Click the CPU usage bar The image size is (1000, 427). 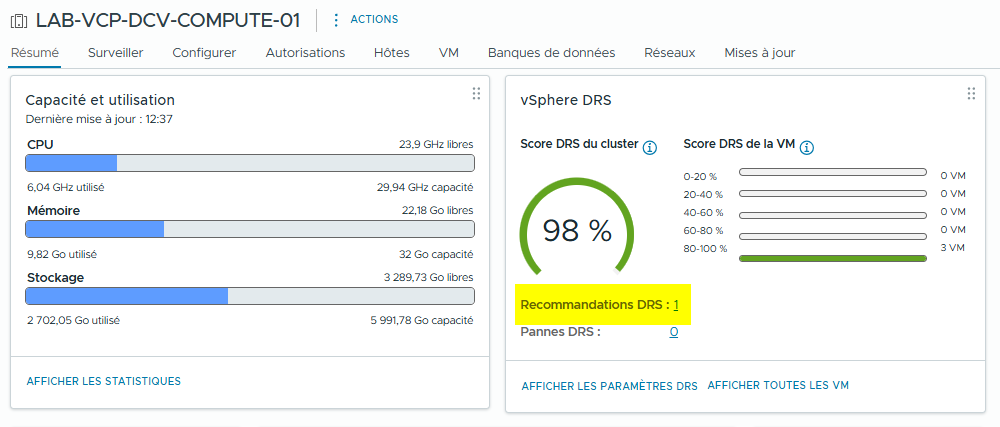click(250, 163)
